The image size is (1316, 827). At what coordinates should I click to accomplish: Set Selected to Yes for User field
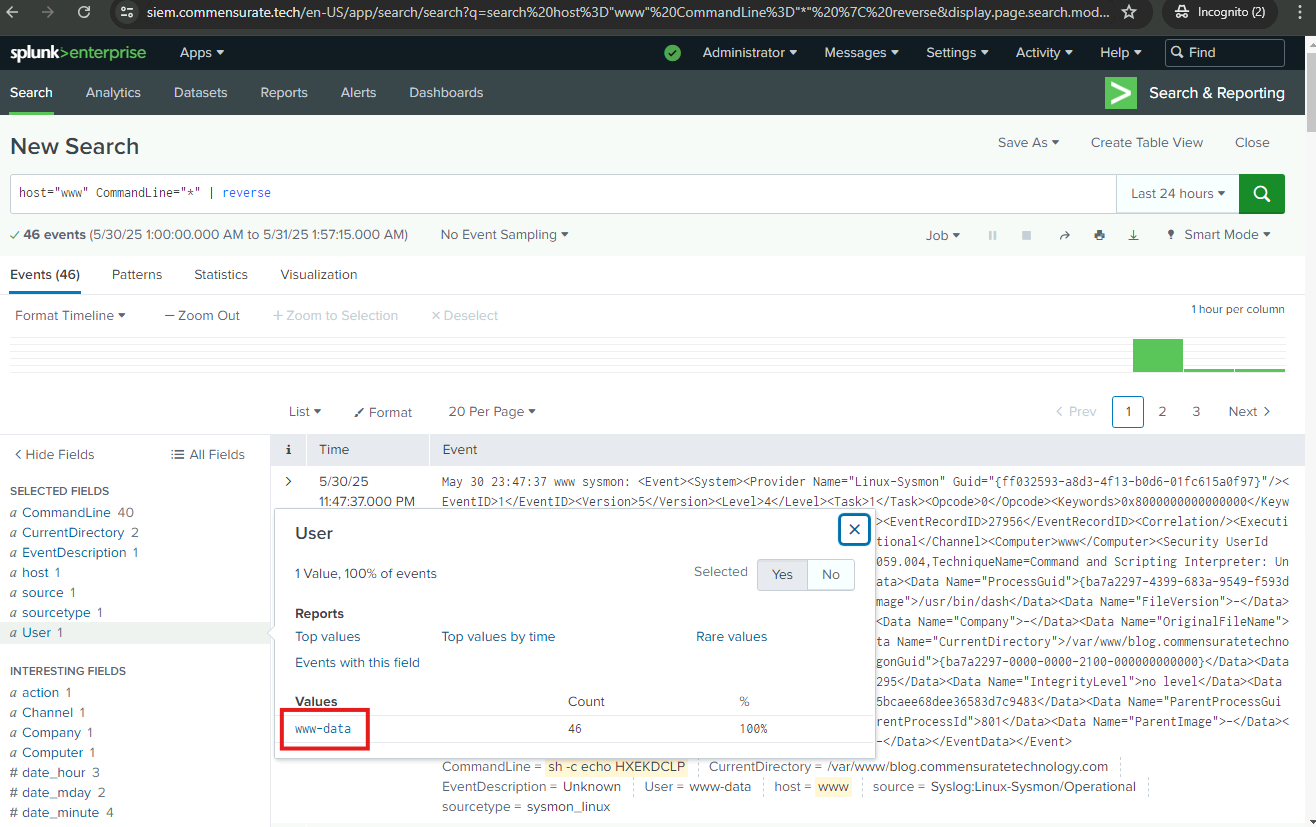[782, 574]
